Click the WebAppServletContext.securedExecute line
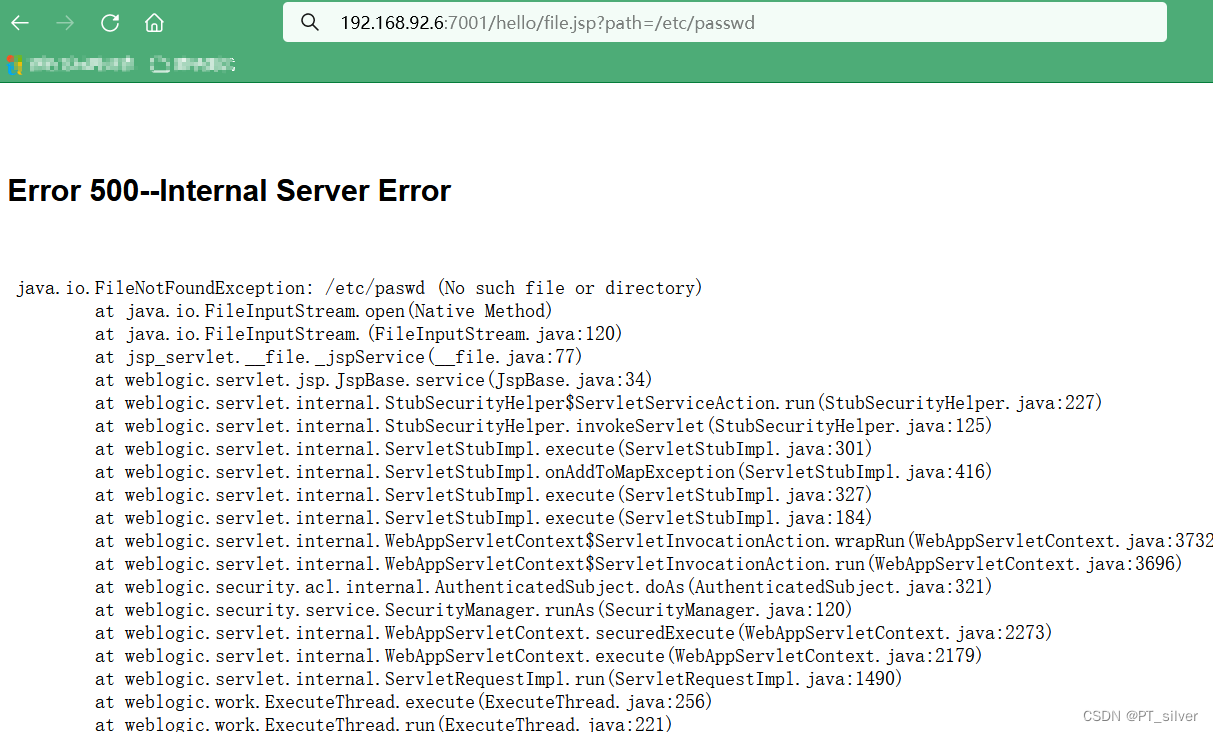This screenshot has height=732, width=1213. pos(574,633)
